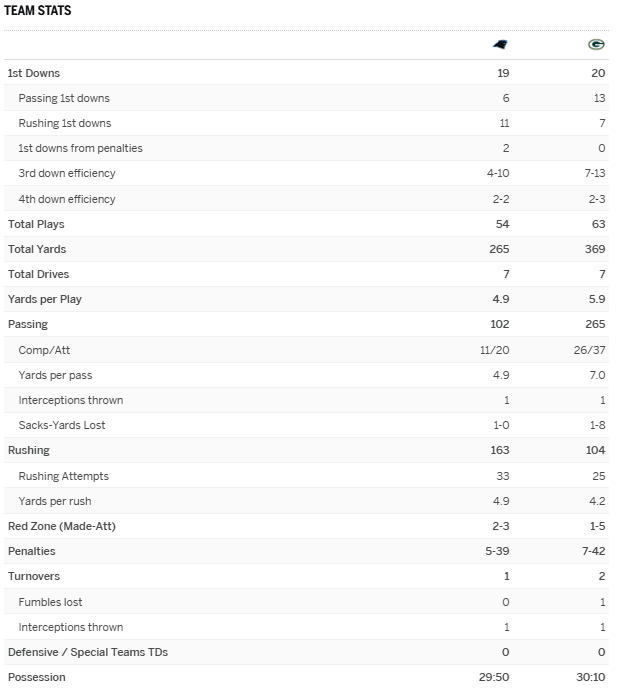The width and height of the screenshot is (623, 696).
Task: Click the Rushing Attempts label
Action: (x=64, y=476)
